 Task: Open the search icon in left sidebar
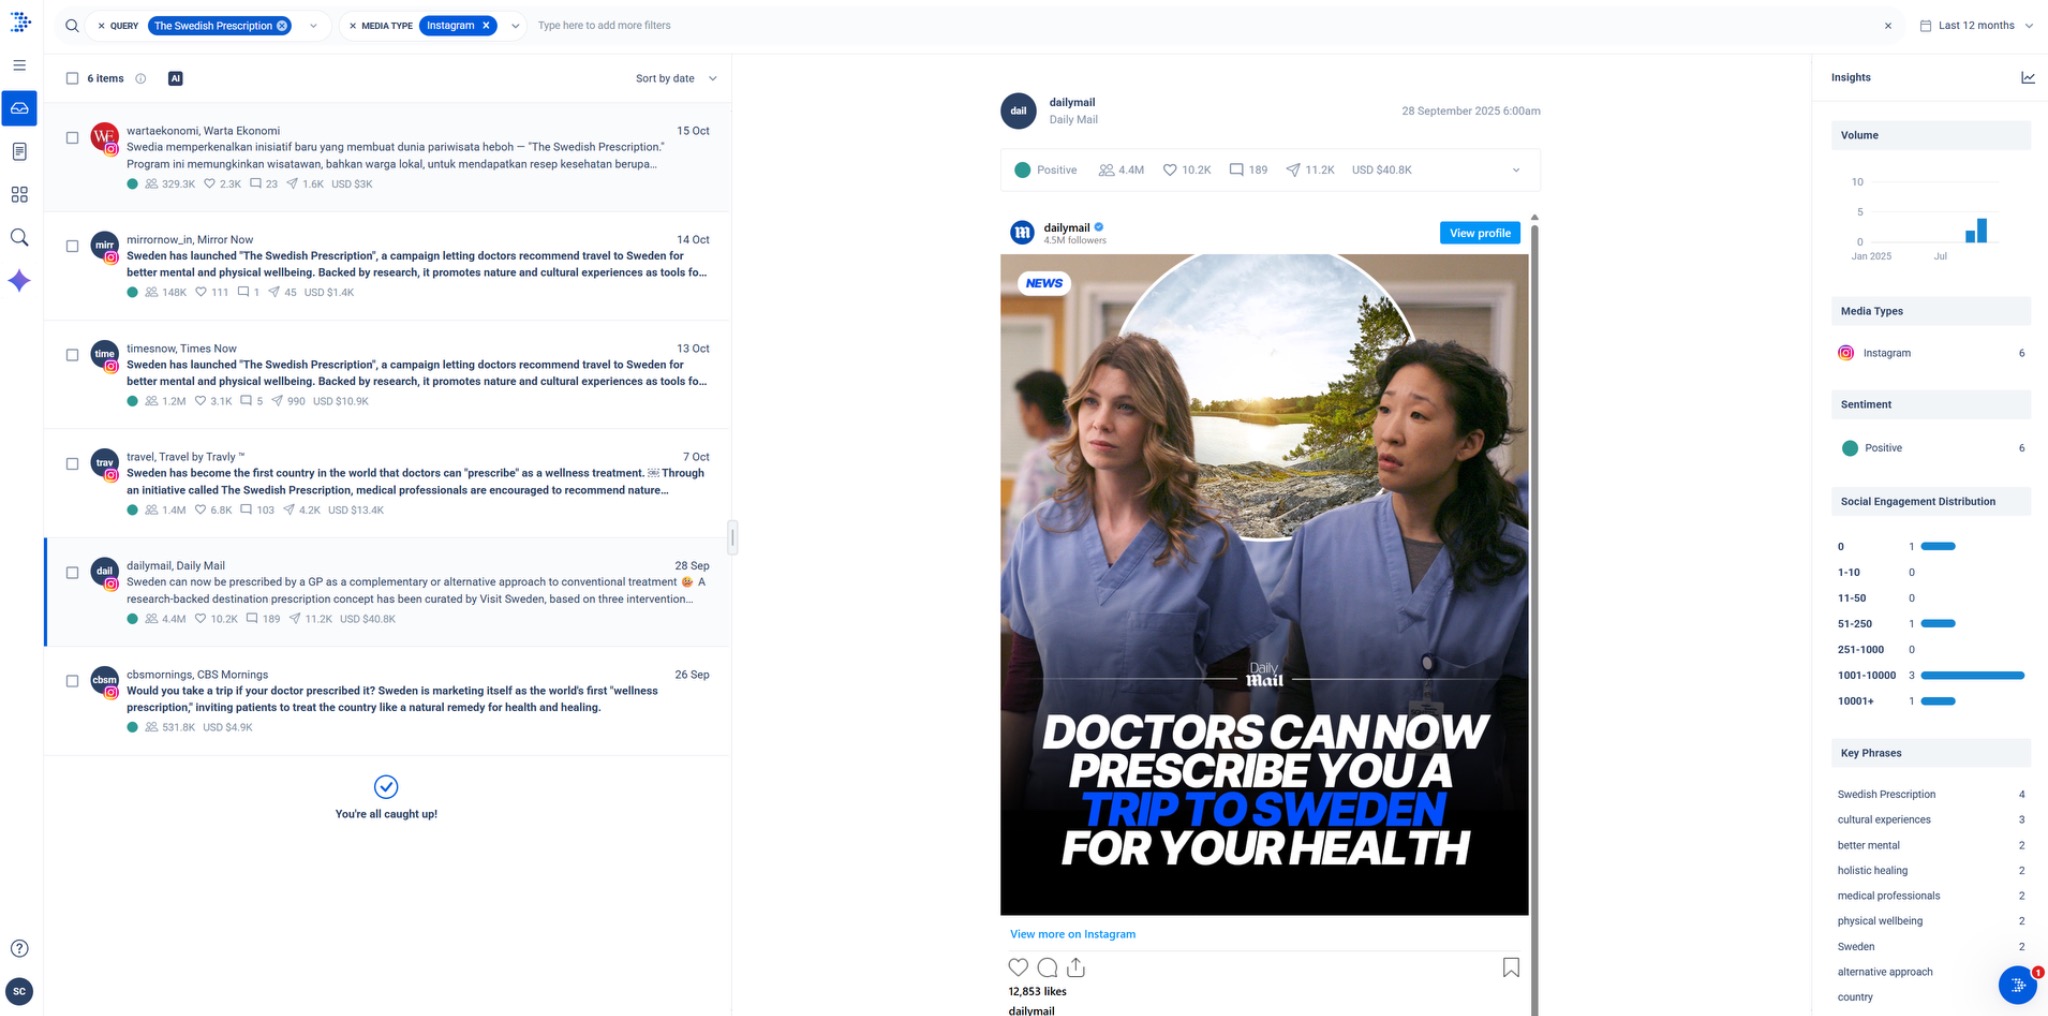[x=19, y=238]
